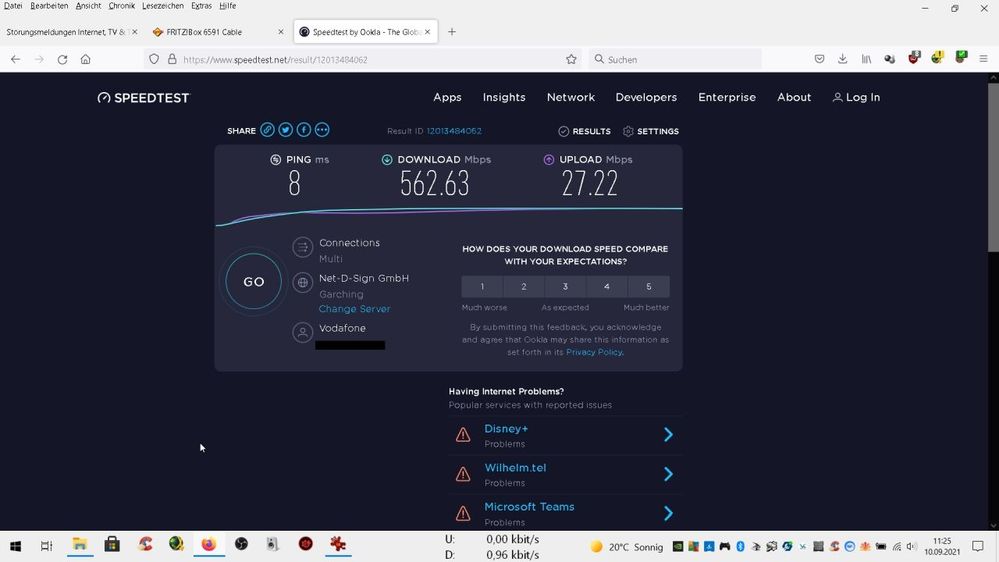Rate download speed as 2
This screenshot has width=999, height=562.
coord(524,287)
